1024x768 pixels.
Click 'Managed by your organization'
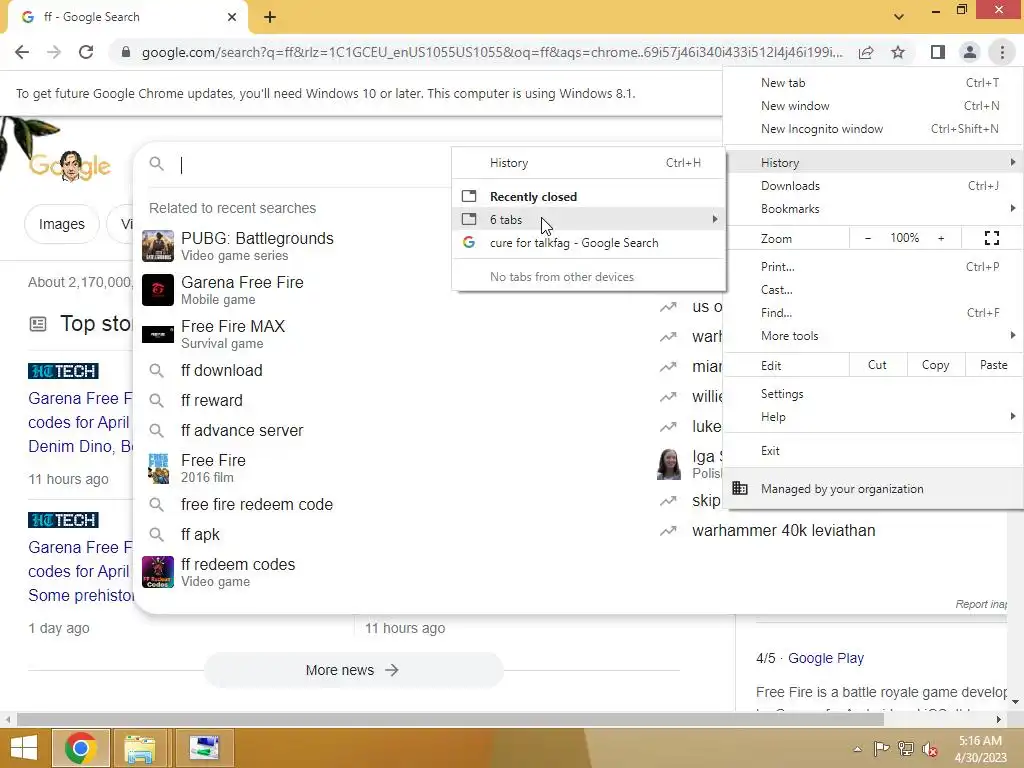pyautogui.click(x=873, y=488)
